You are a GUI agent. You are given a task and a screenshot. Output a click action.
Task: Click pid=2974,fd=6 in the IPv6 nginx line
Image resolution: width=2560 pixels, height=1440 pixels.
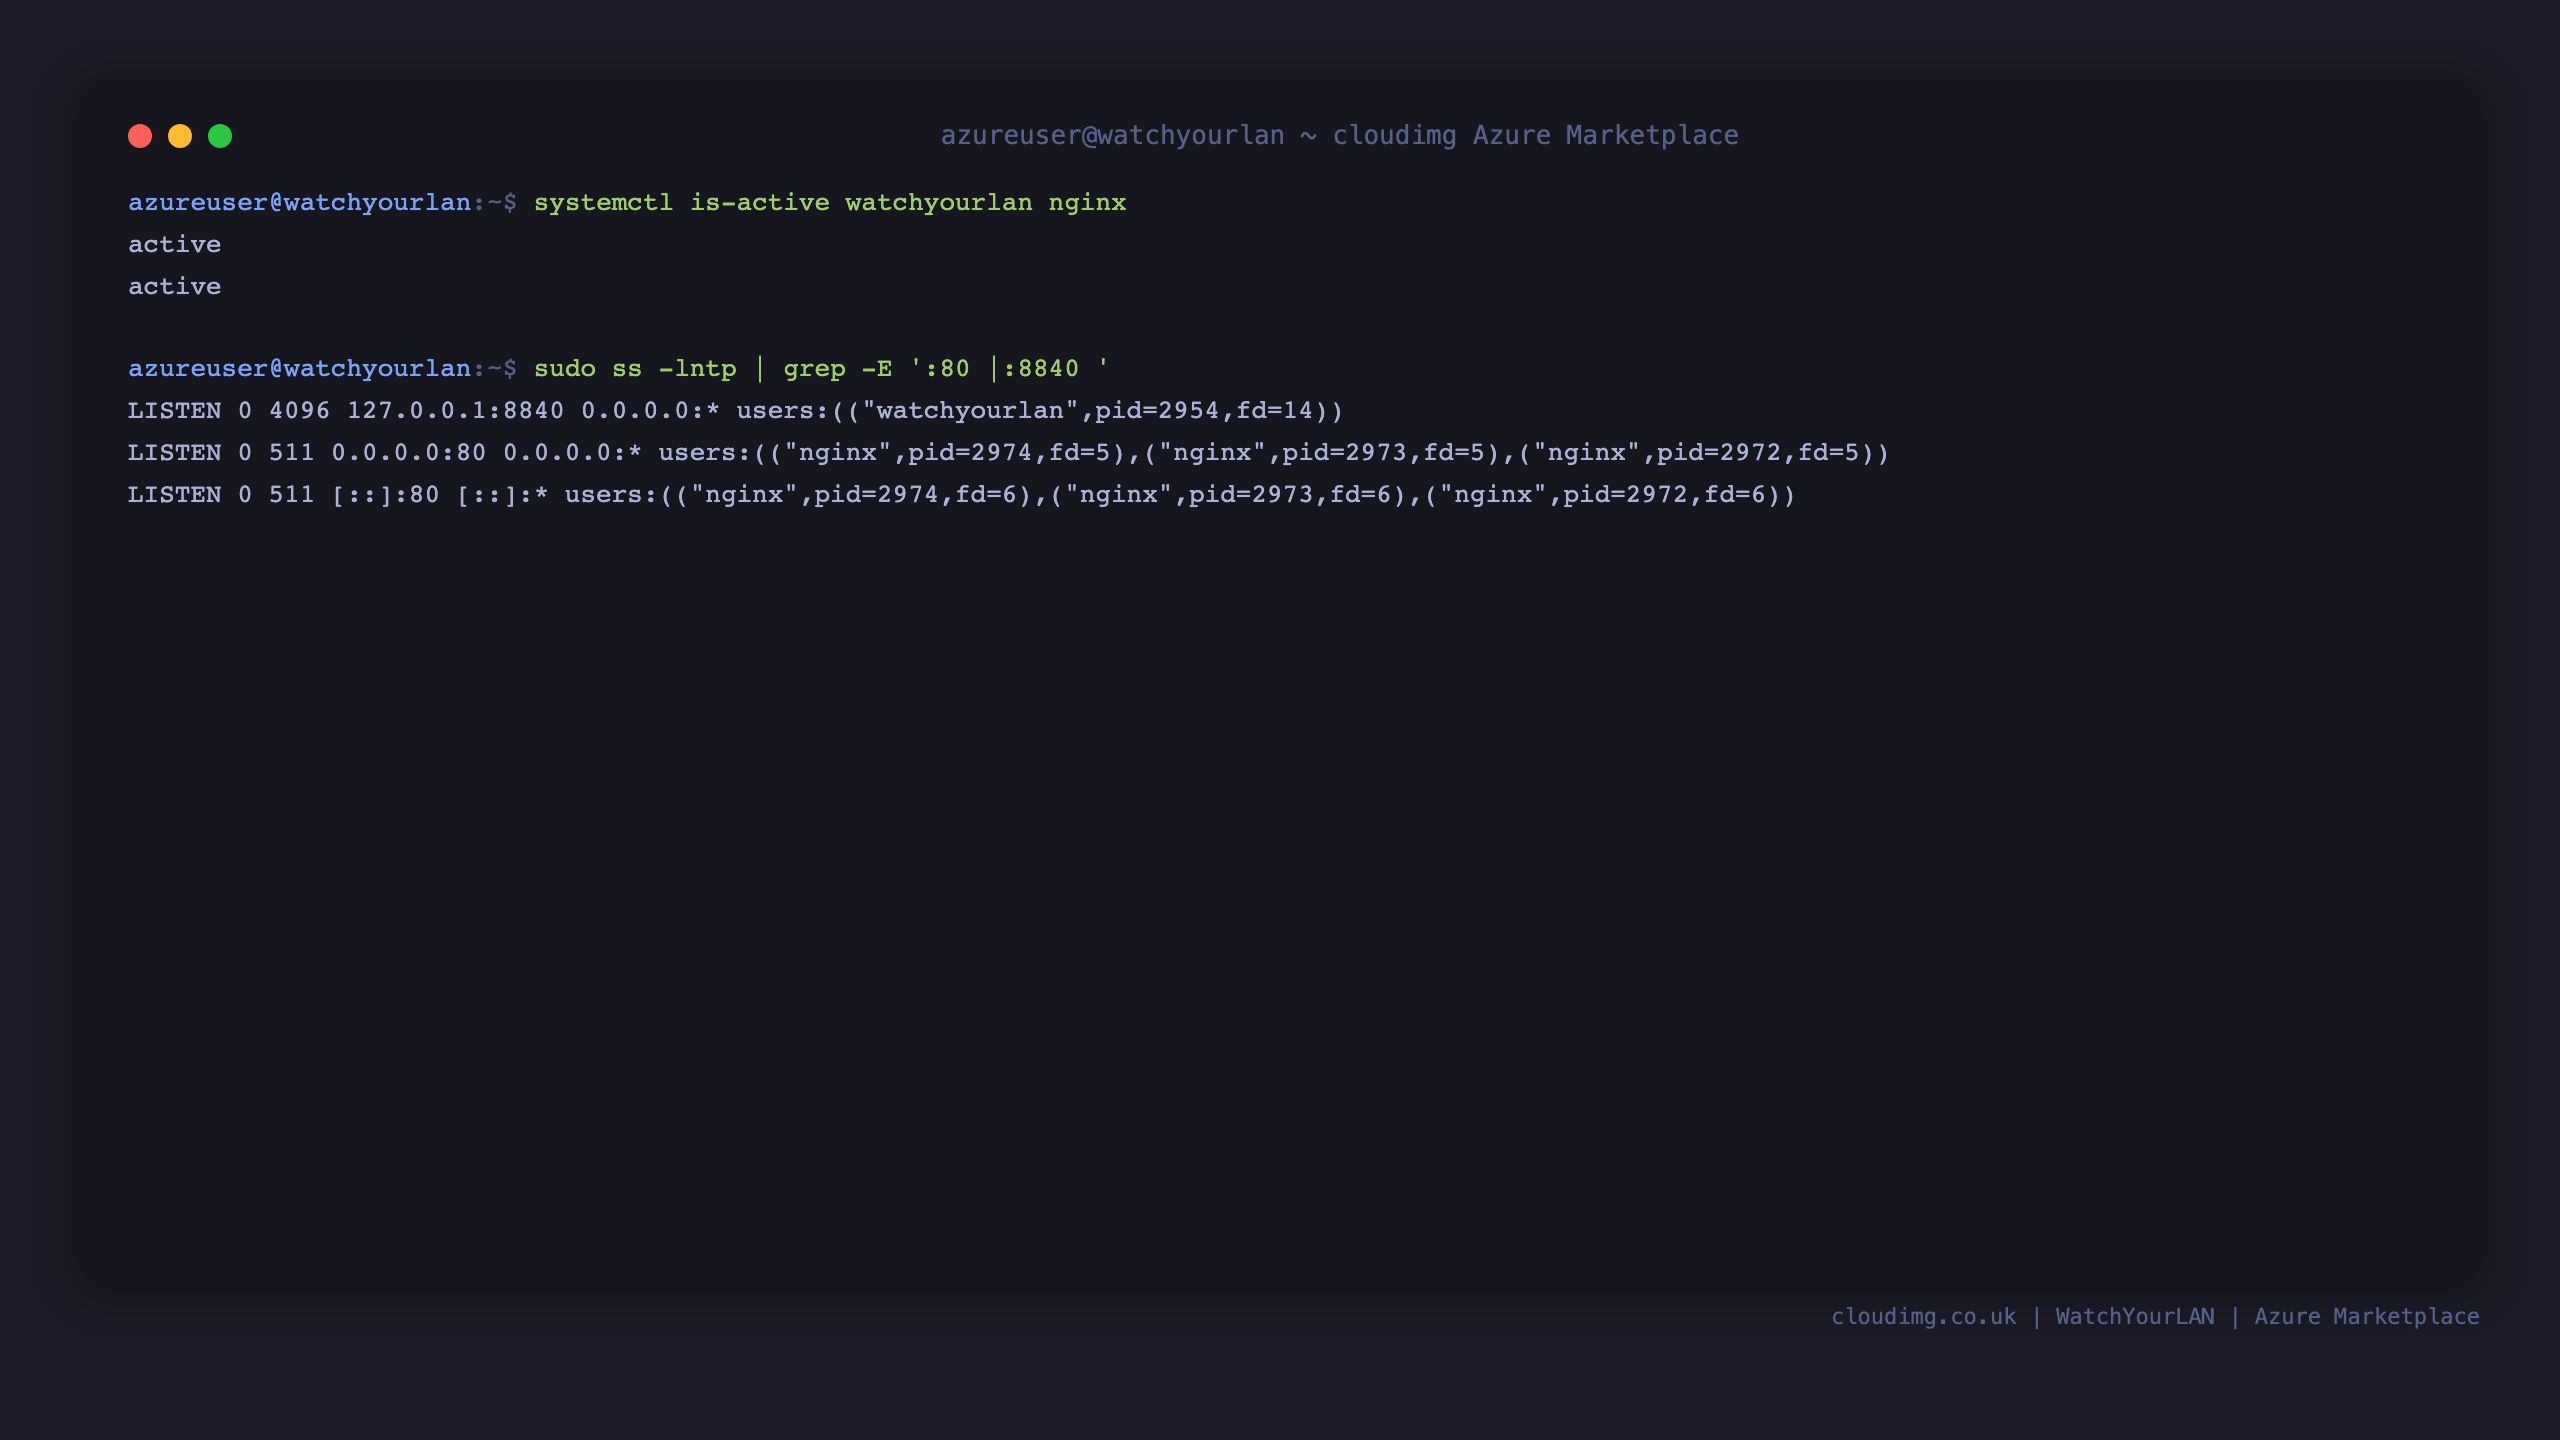click(x=915, y=494)
